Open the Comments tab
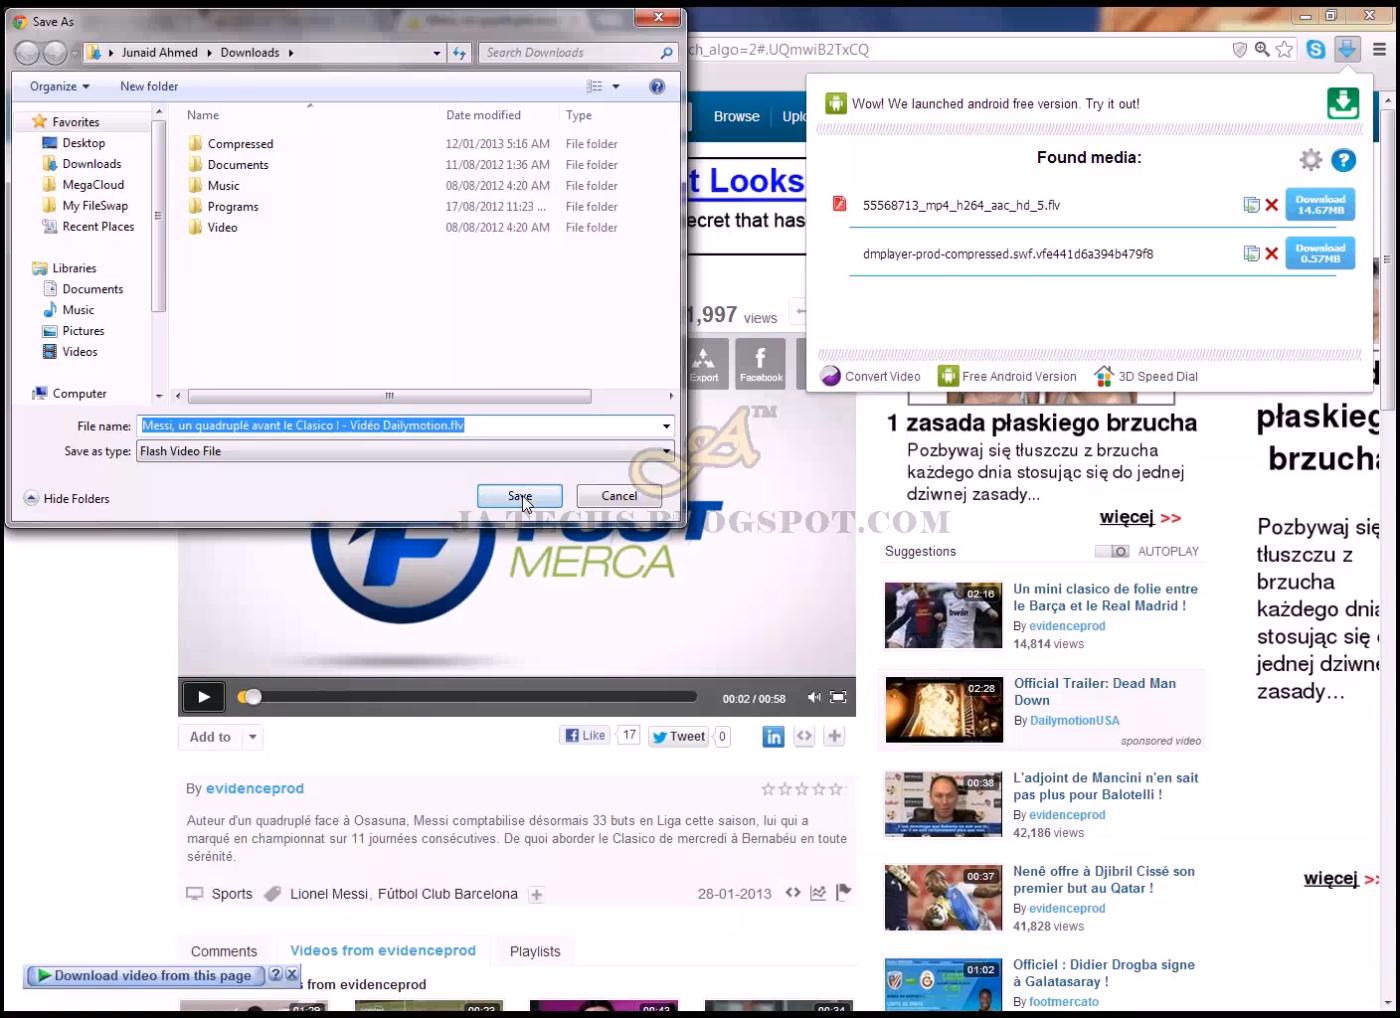Image resolution: width=1400 pixels, height=1018 pixels. point(223,951)
